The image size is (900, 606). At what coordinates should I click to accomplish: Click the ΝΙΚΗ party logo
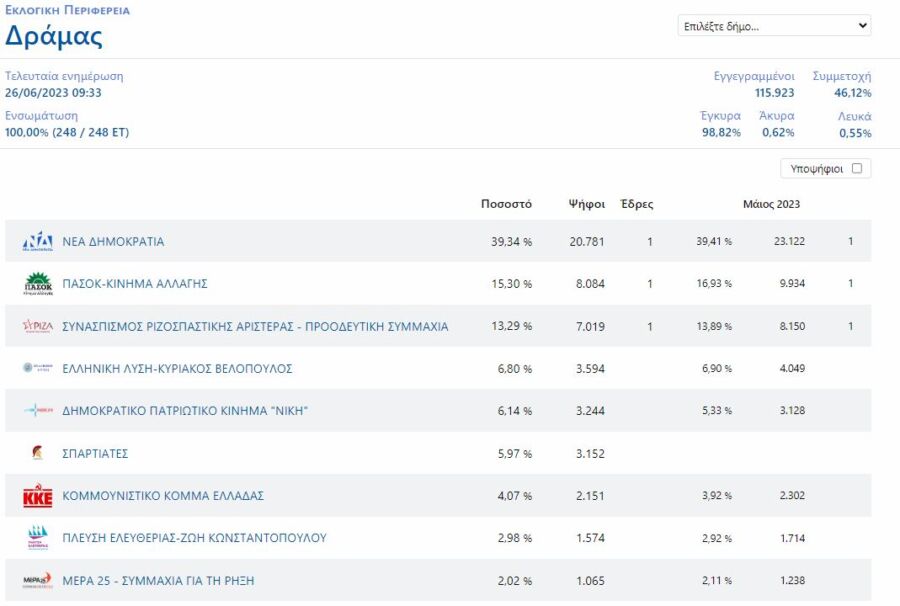point(37,411)
